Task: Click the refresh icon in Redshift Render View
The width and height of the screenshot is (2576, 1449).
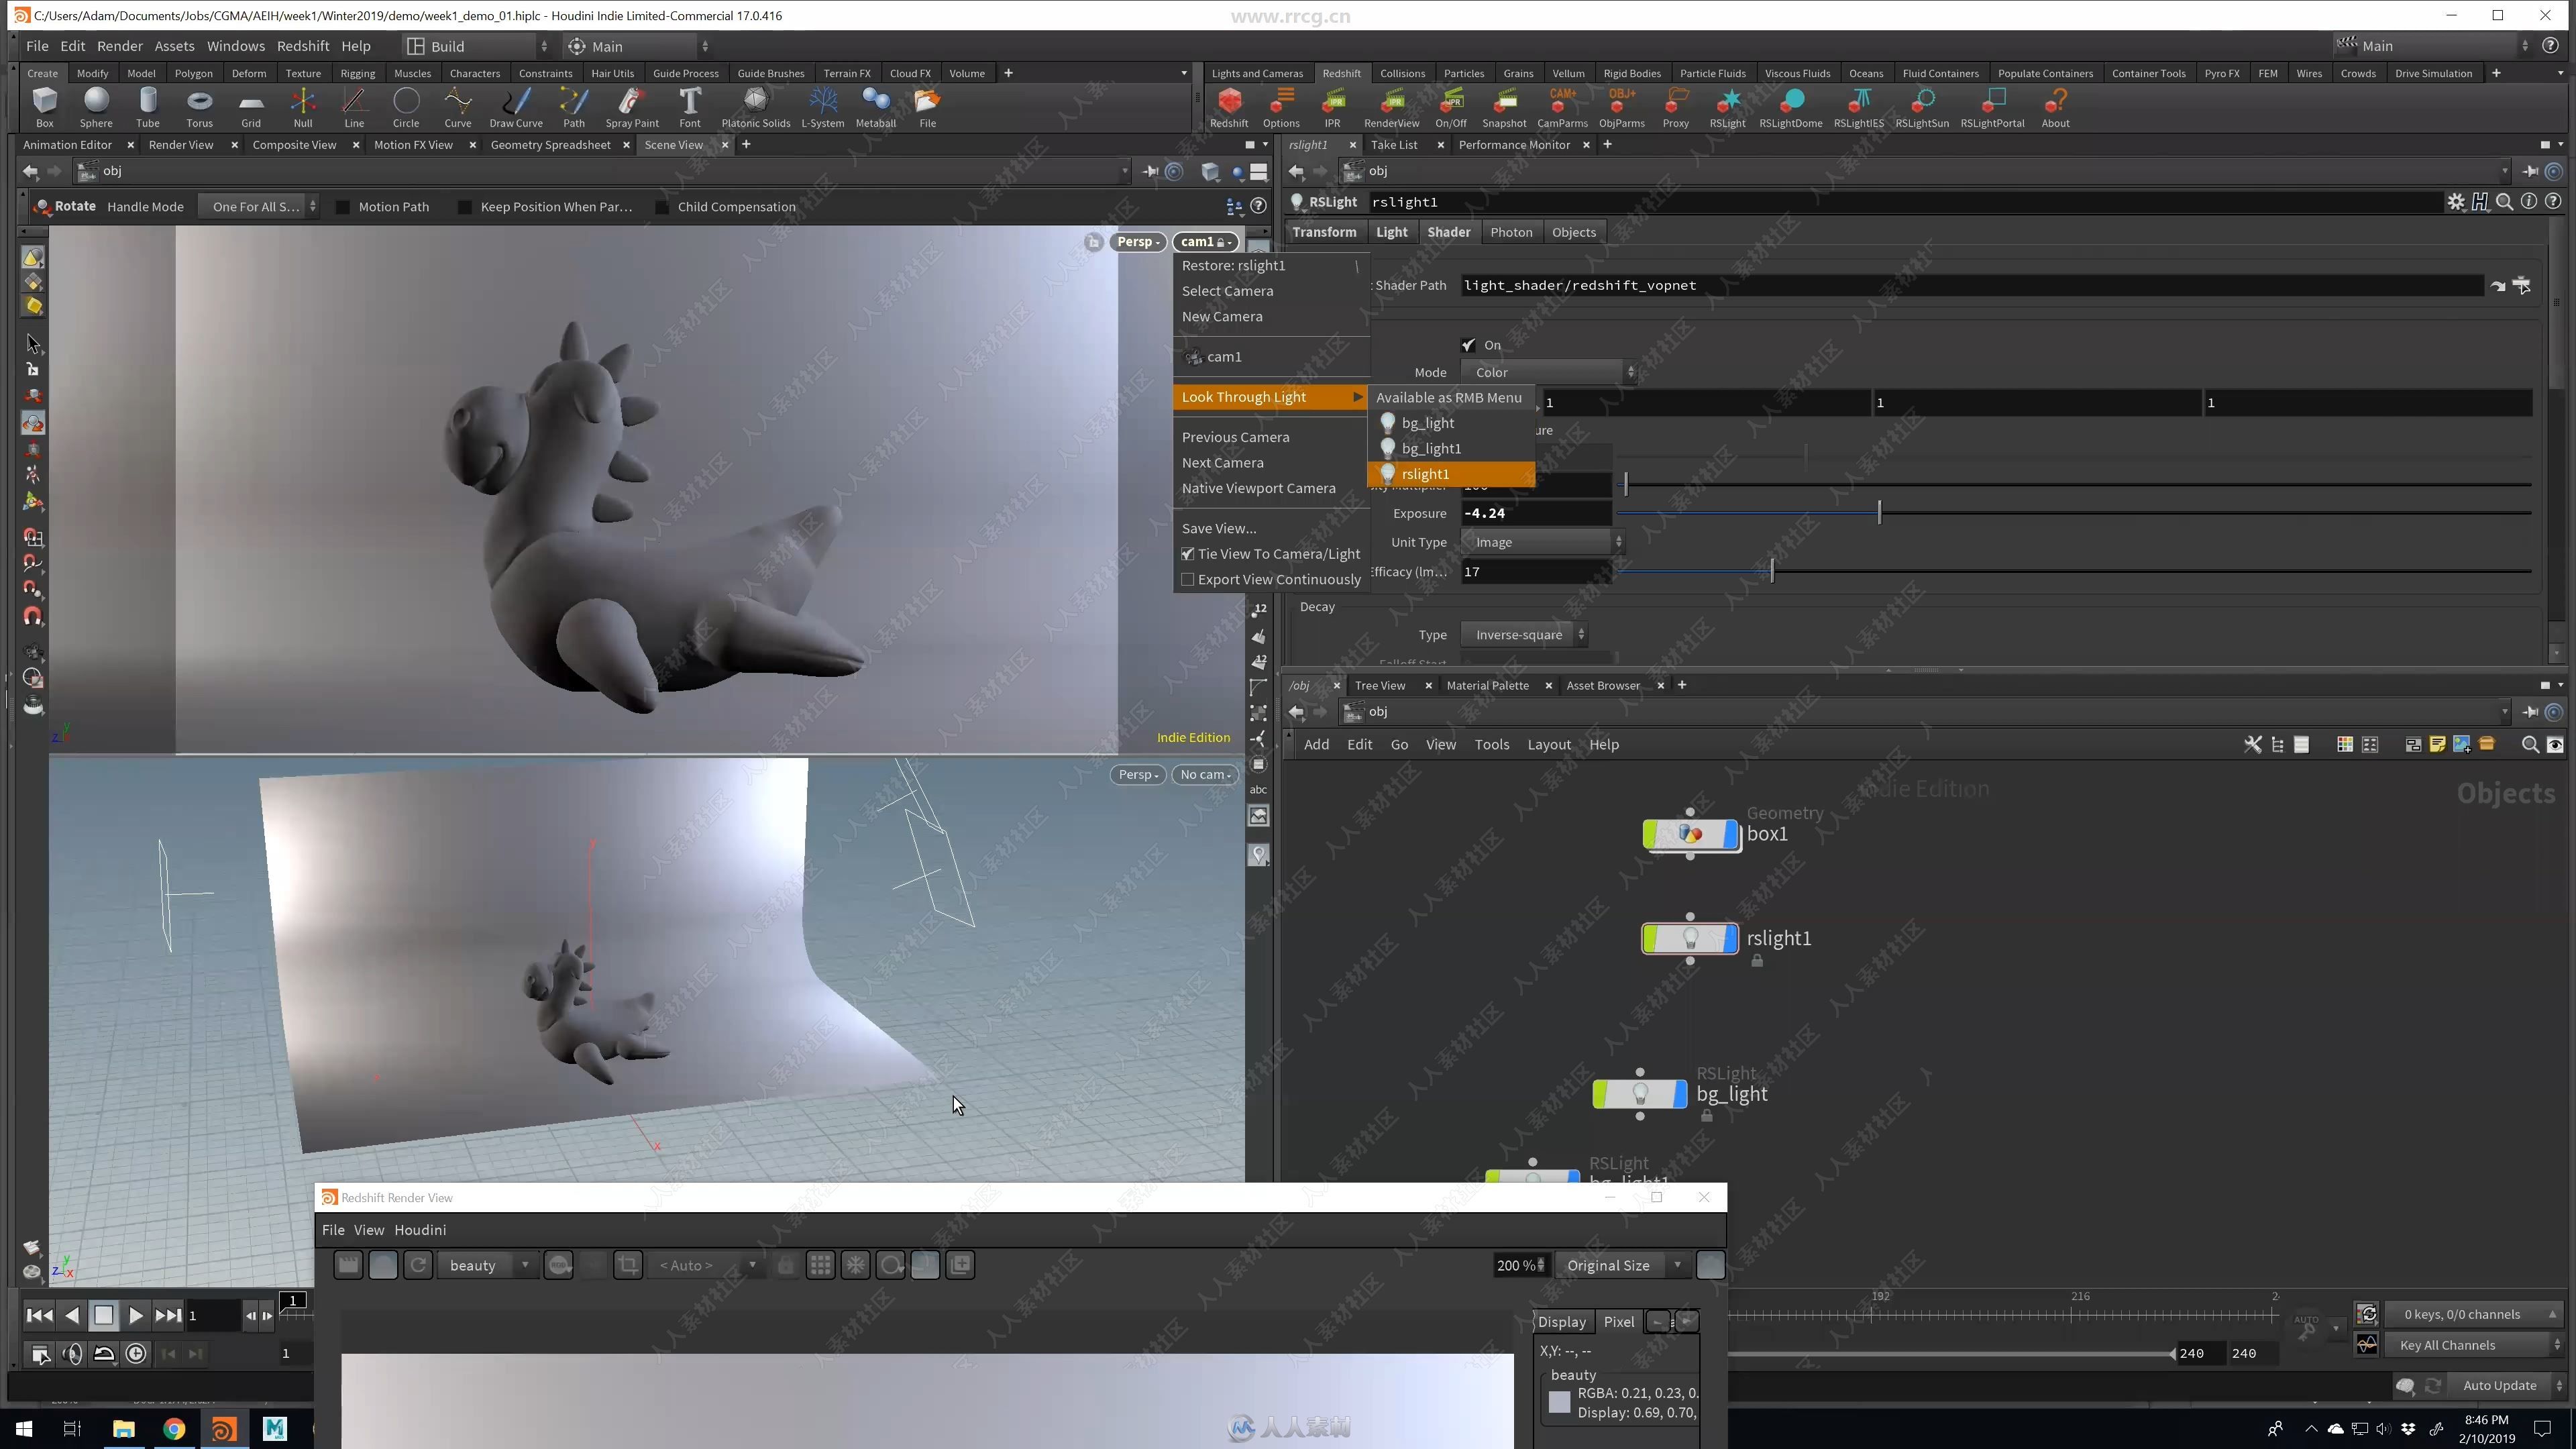Action: [418, 1265]
